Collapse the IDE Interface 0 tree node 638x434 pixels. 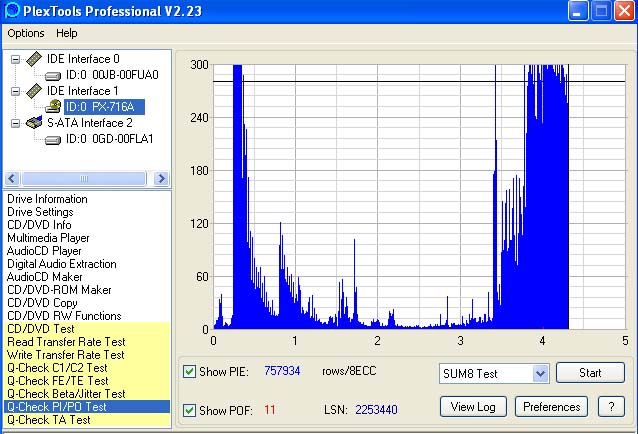(x=15, y=59)
